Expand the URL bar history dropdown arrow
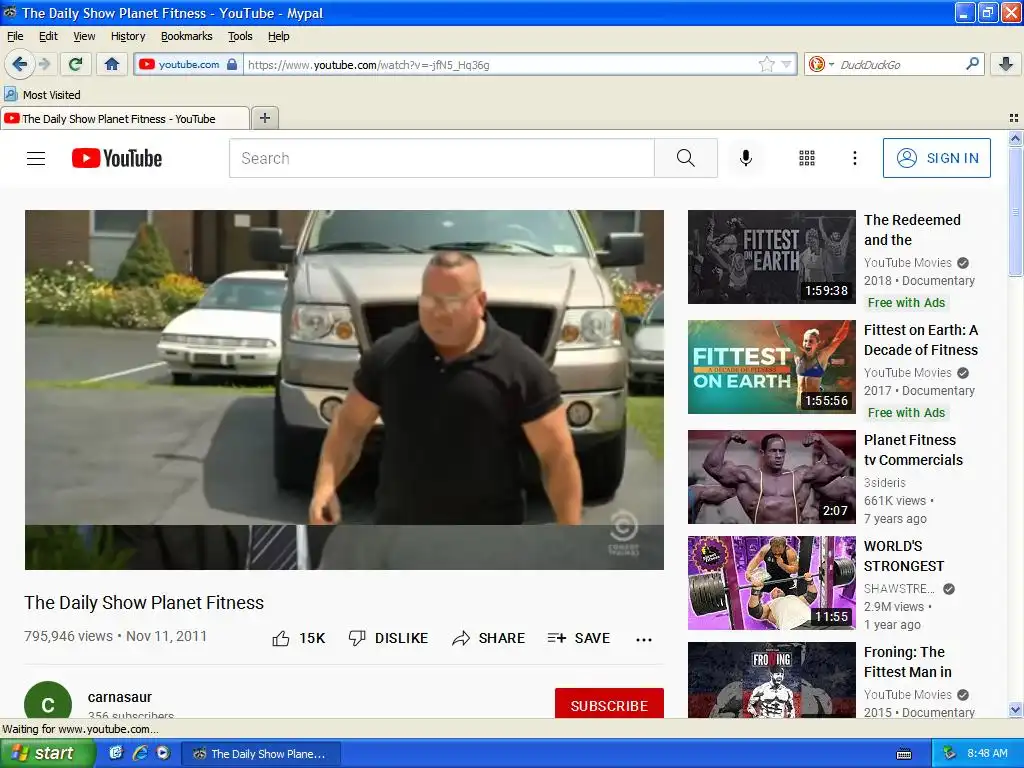 (787, 65)
